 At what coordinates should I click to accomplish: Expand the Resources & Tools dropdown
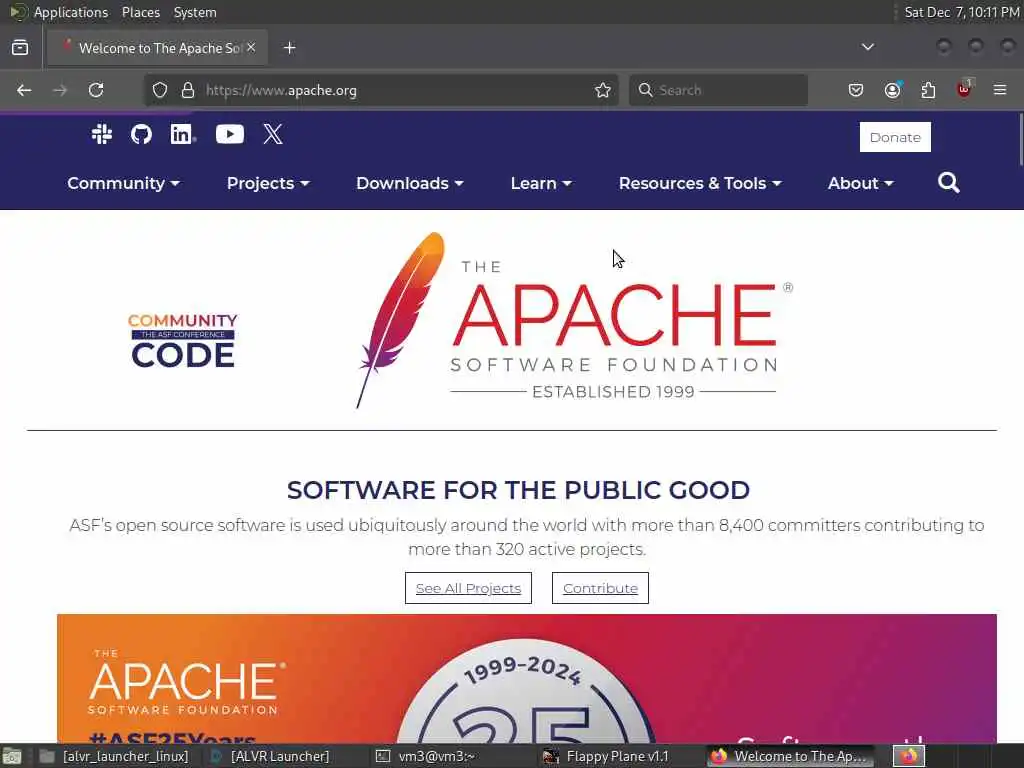(x=700, y=184)
